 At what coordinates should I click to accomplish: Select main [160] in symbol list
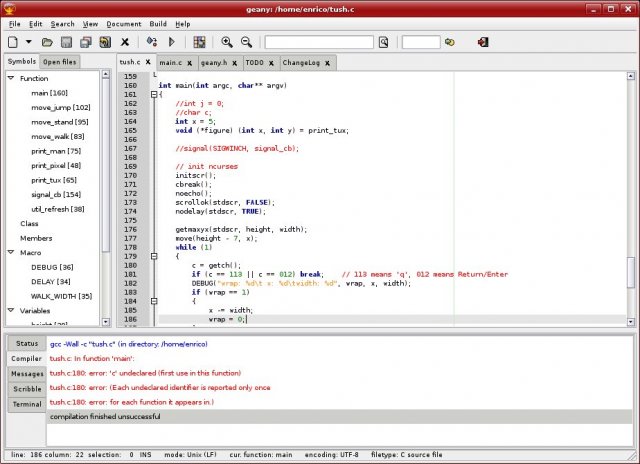pos(49,93)
